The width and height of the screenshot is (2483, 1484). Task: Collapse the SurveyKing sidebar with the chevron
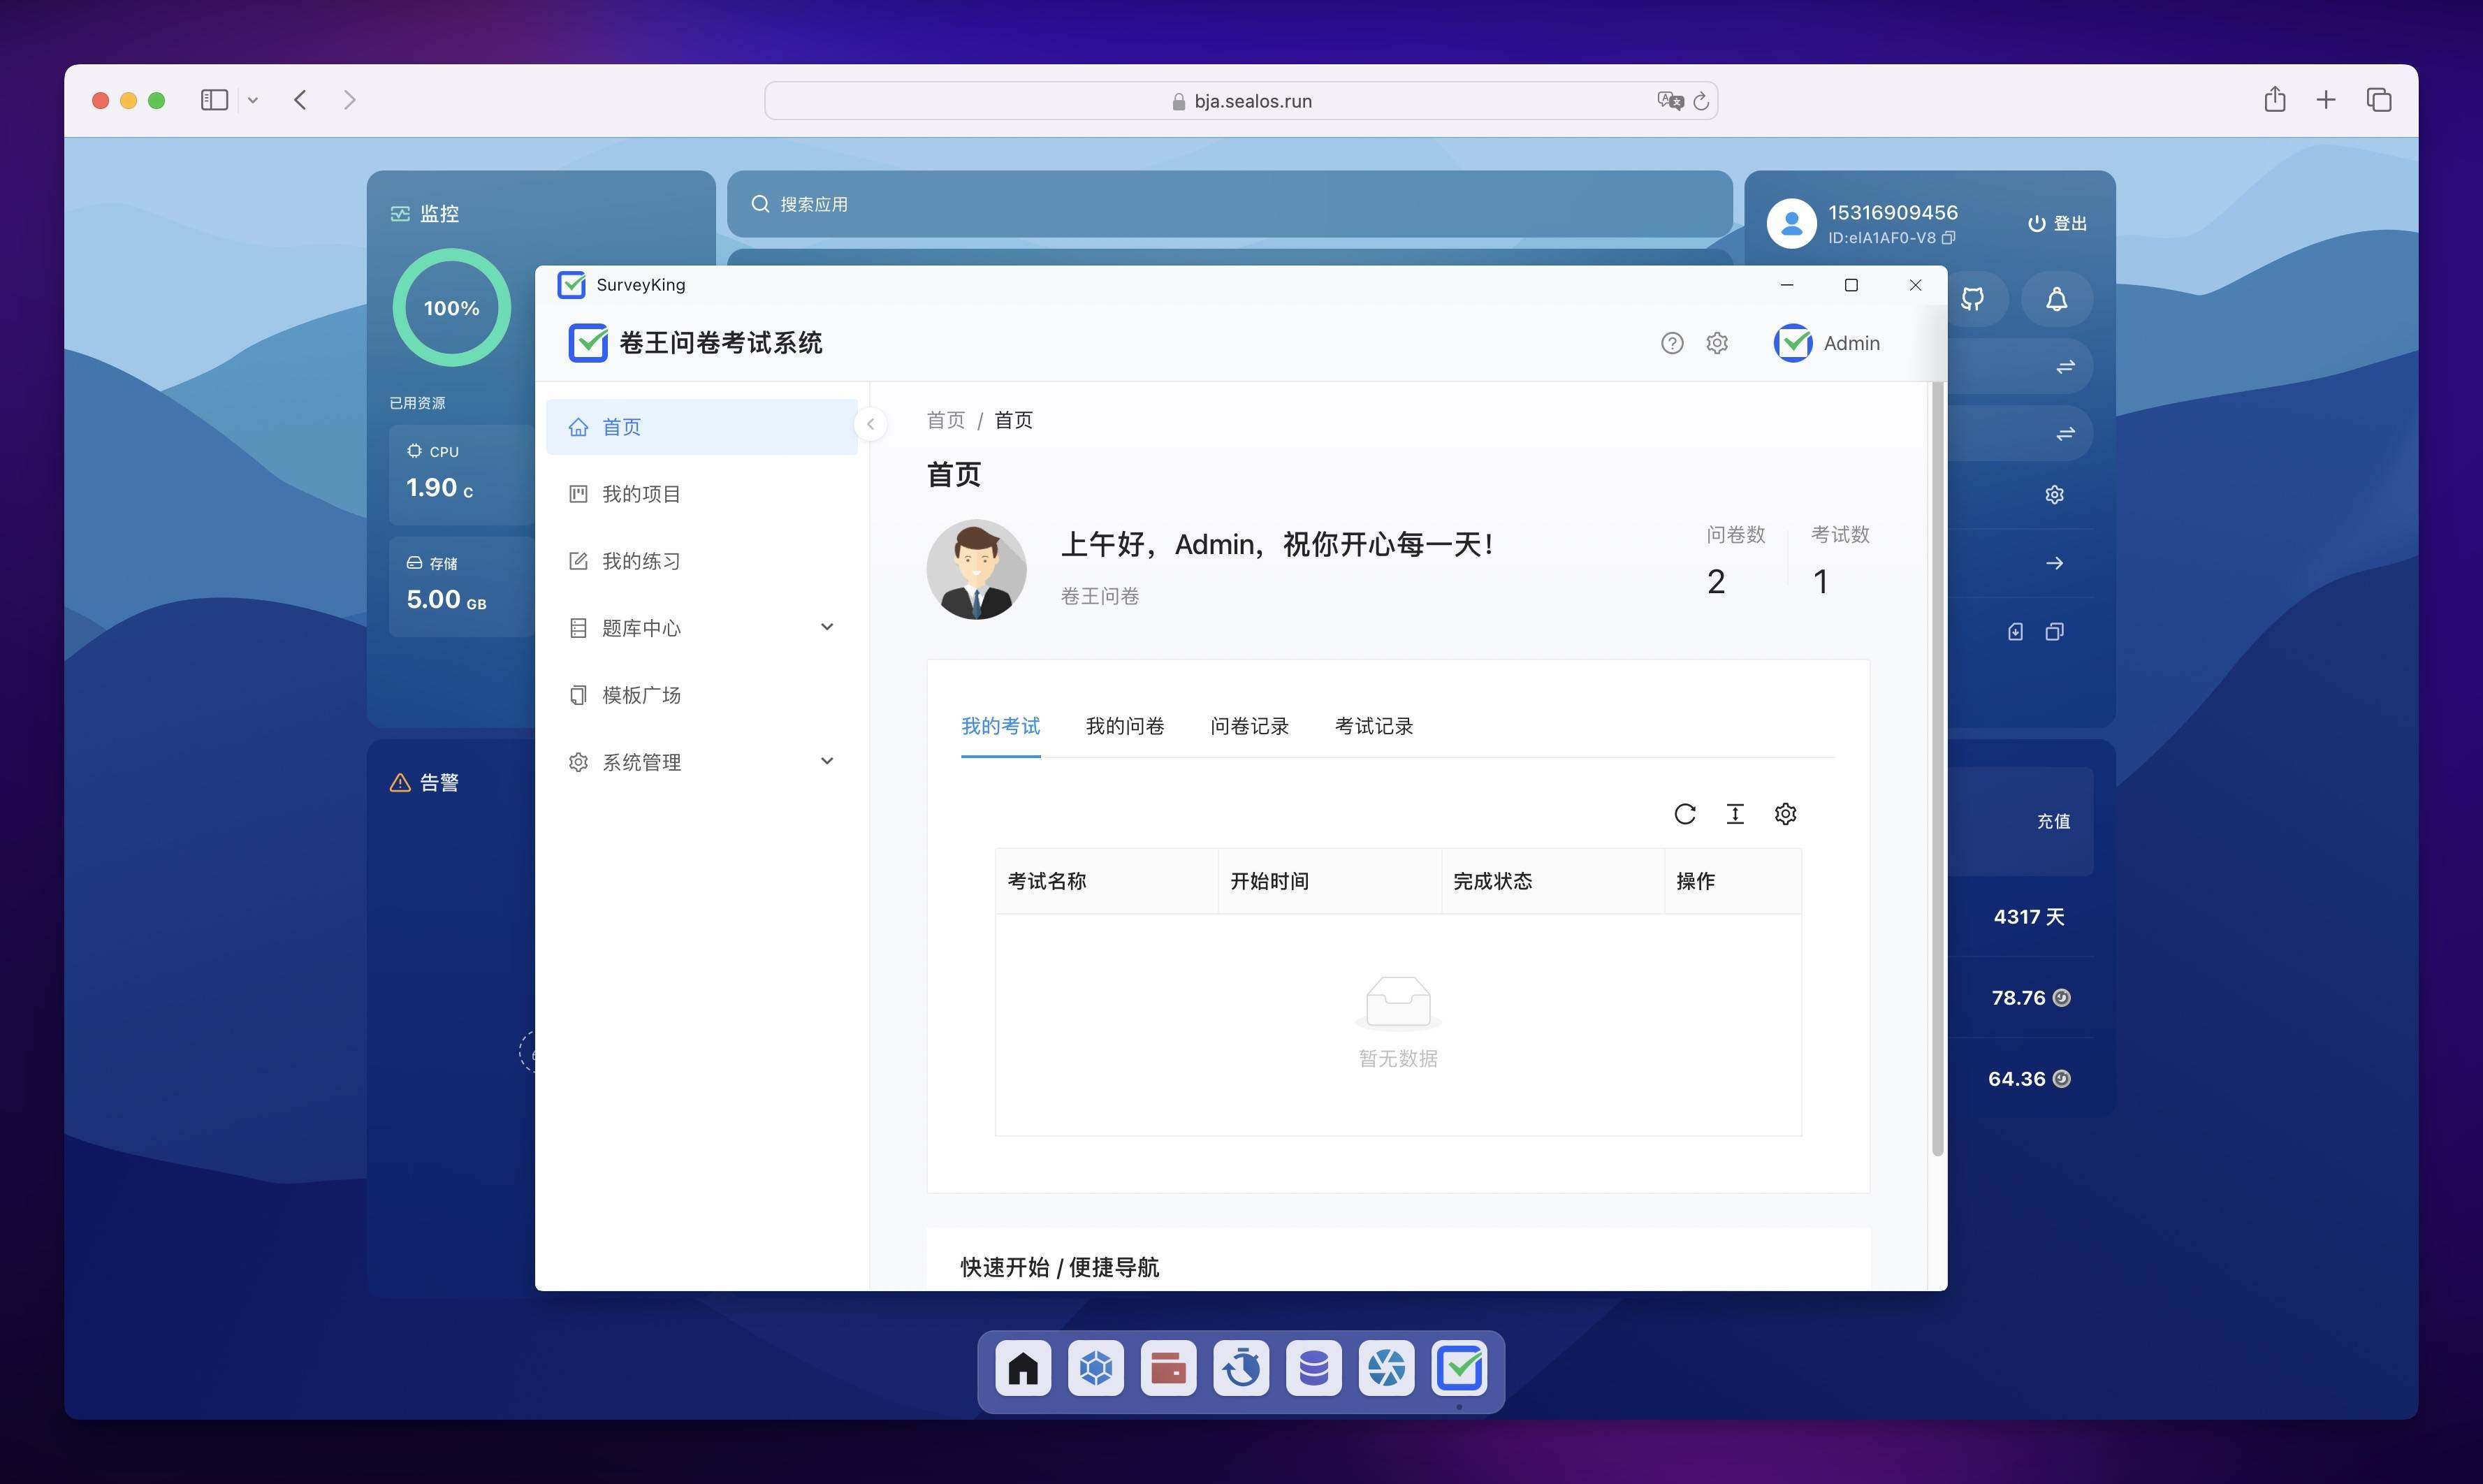[x=870, y=424]
